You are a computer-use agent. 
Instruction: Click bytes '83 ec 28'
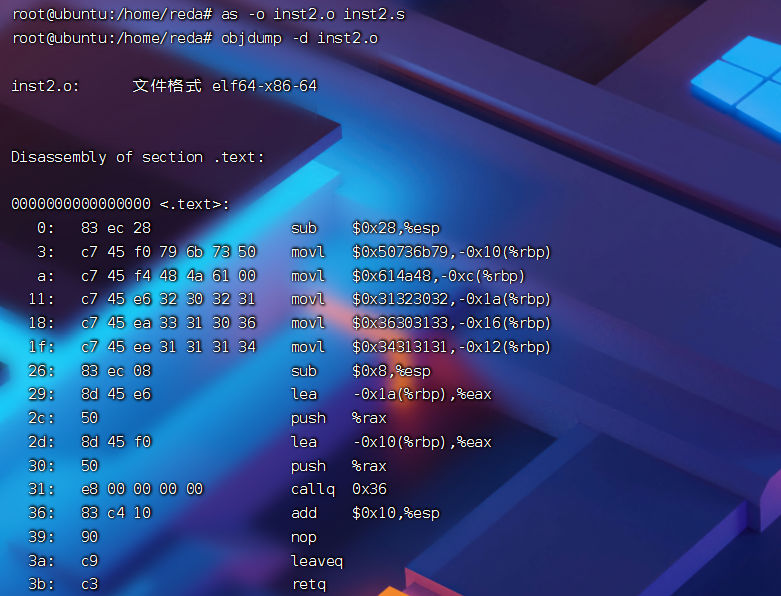click(x=116, y=228)
